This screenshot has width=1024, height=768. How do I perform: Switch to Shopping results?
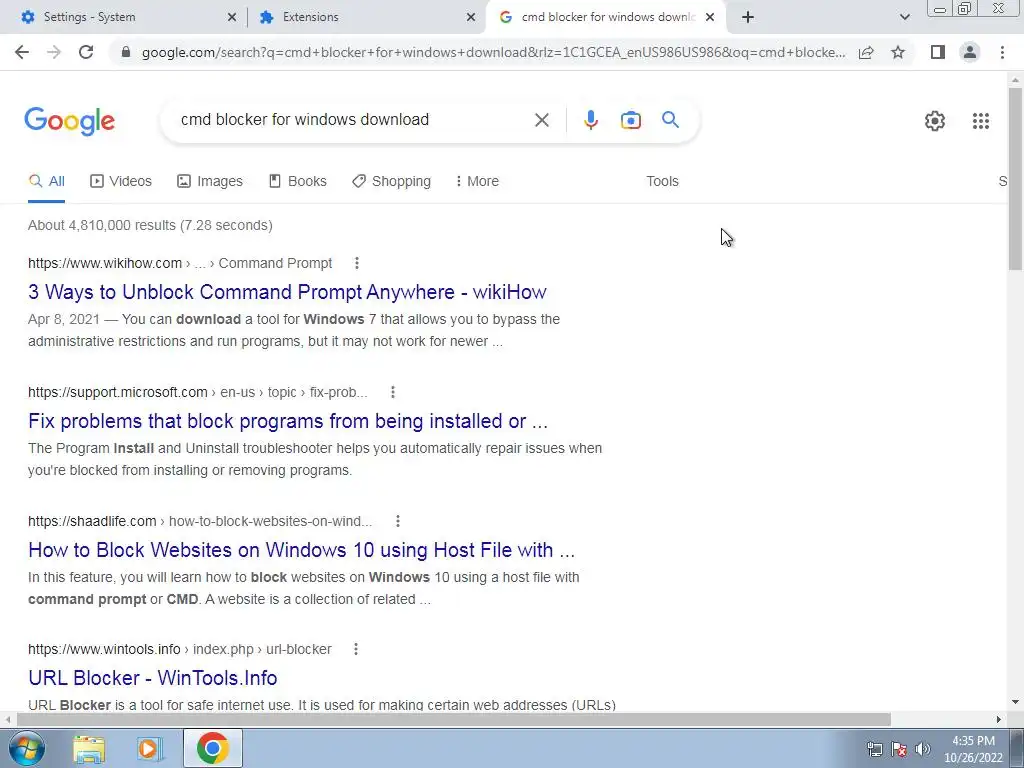pos(391,182)
